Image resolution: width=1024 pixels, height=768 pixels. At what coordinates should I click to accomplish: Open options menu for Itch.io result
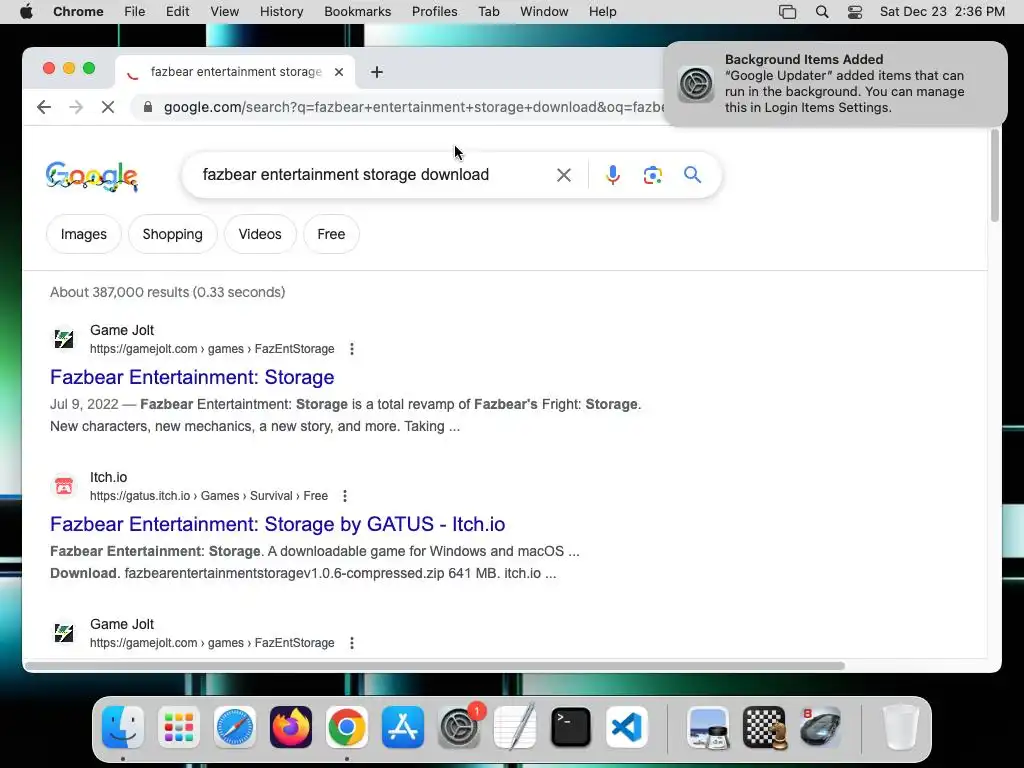pos(345,496)
